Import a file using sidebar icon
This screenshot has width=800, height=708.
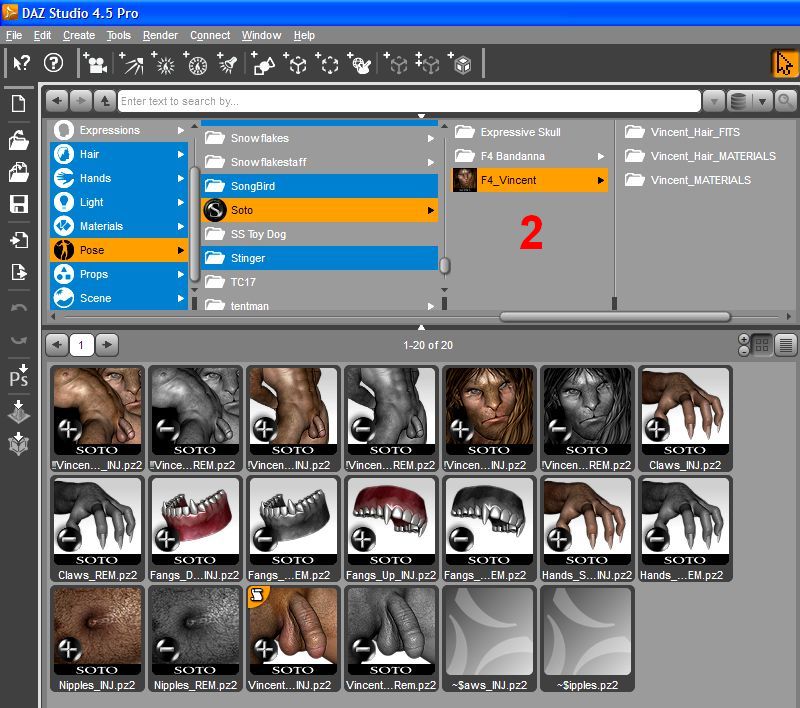coord(19,240)
